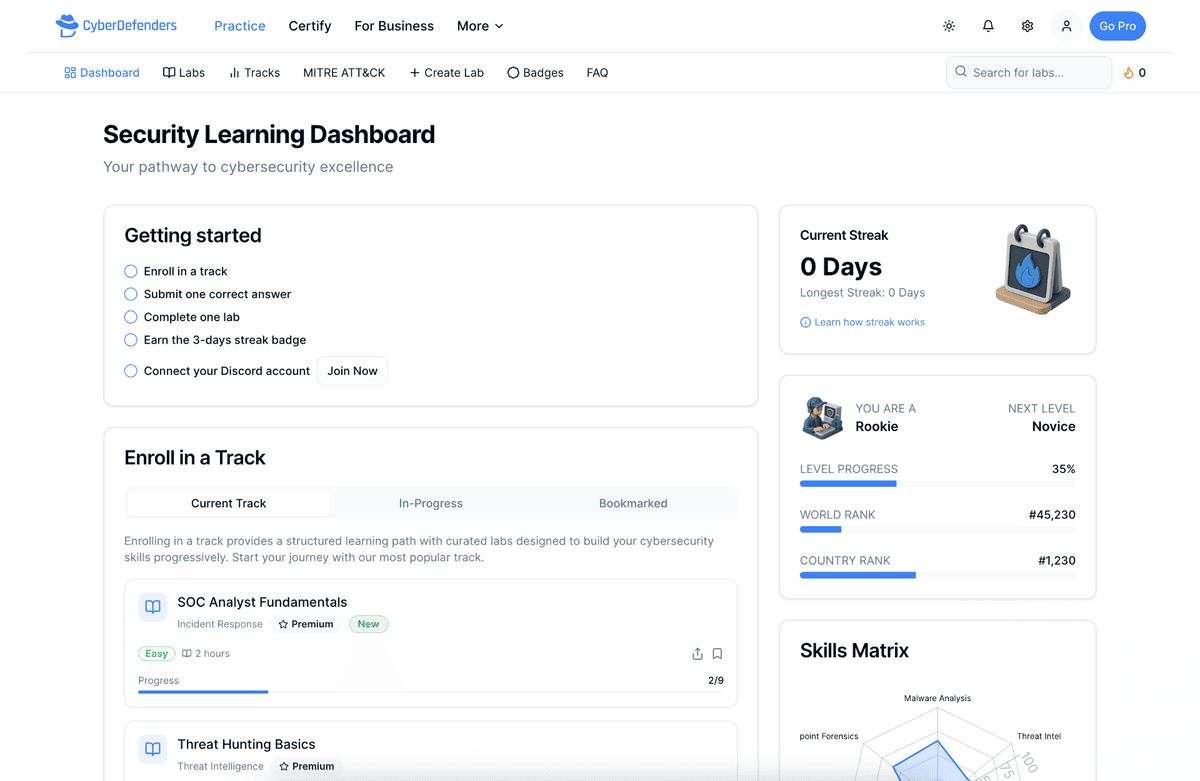Check off Connect your Discord account
This screenshot has width=1200, height=781.
(x=131, y=371)
